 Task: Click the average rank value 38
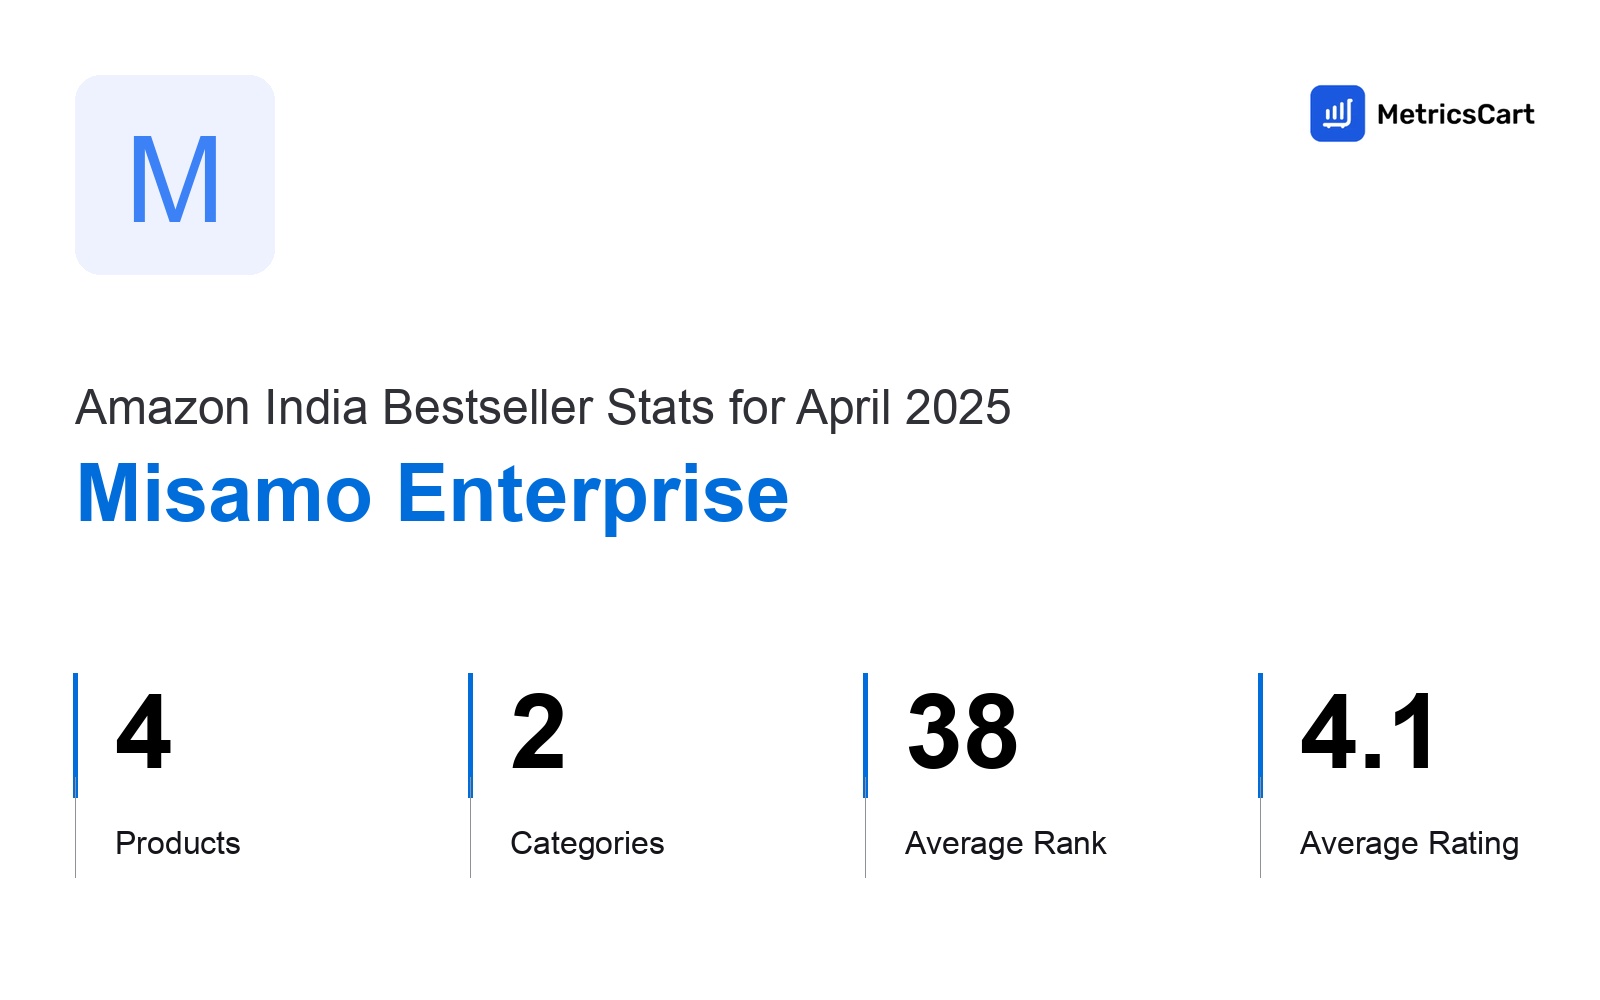(x=962, y=732)
